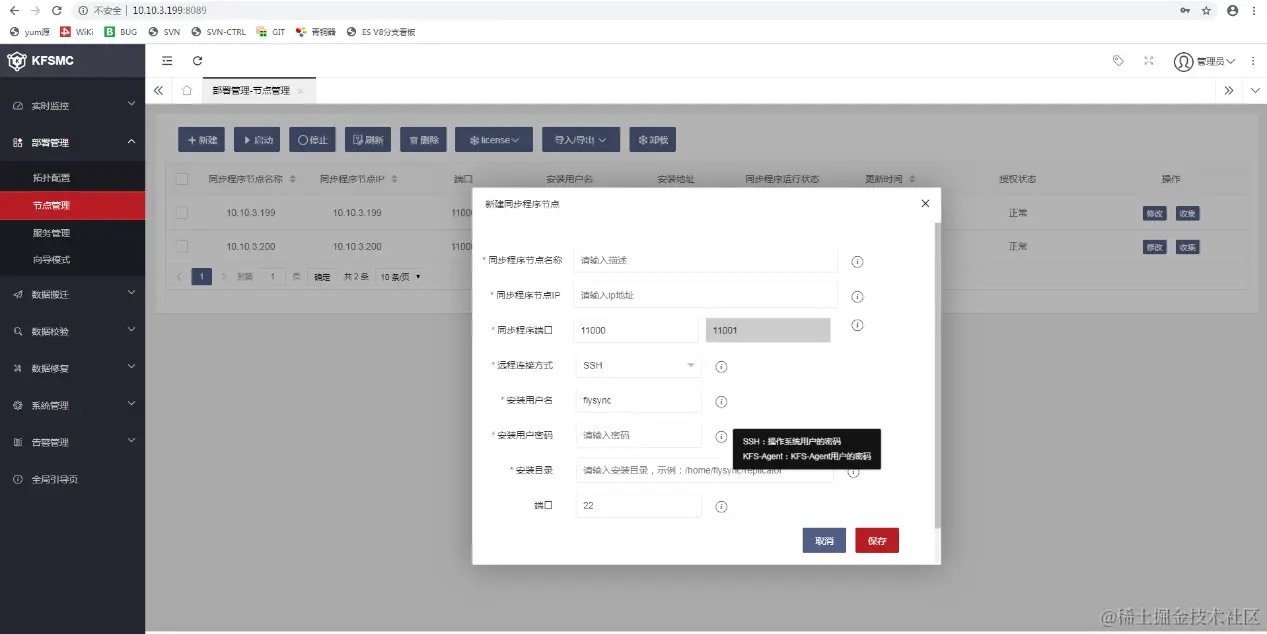Click the double right arrow in the tab bar
This screenshot has height=634, width=1267.
[1229, 90]
